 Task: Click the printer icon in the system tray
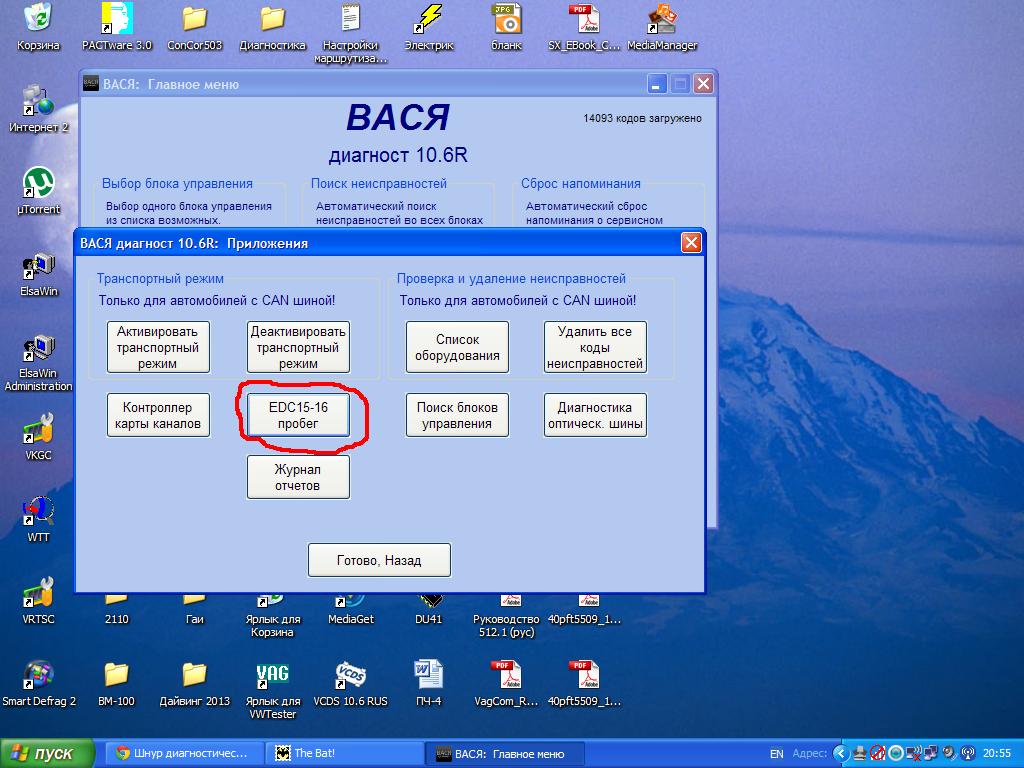pos(860,753)
